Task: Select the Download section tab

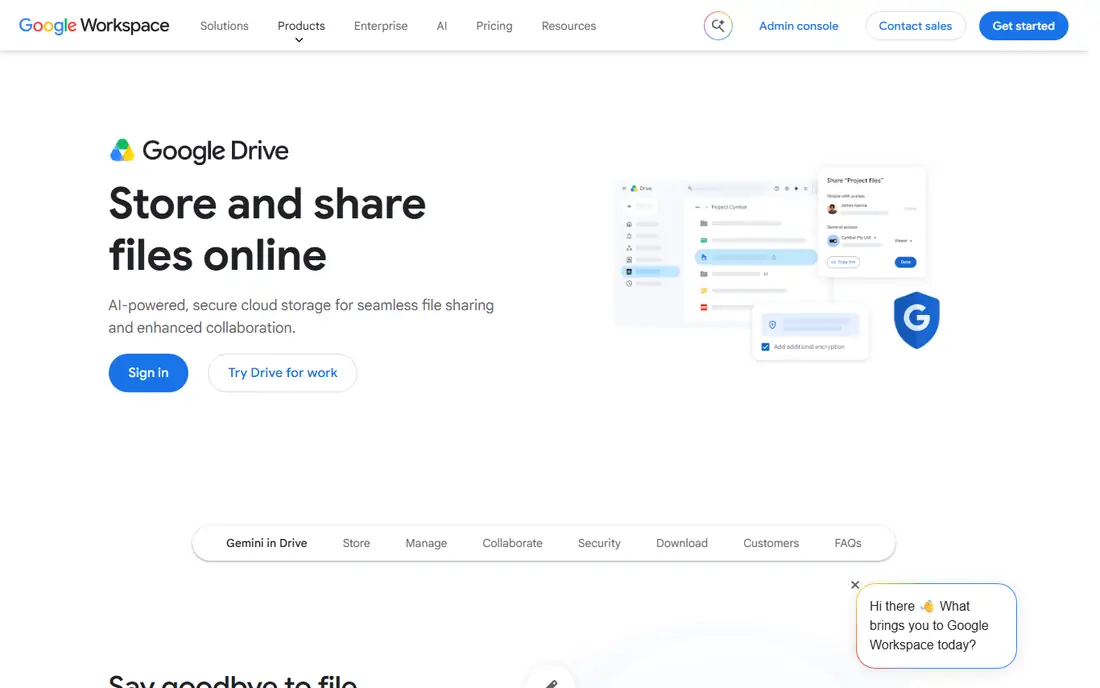Action: 682,543
